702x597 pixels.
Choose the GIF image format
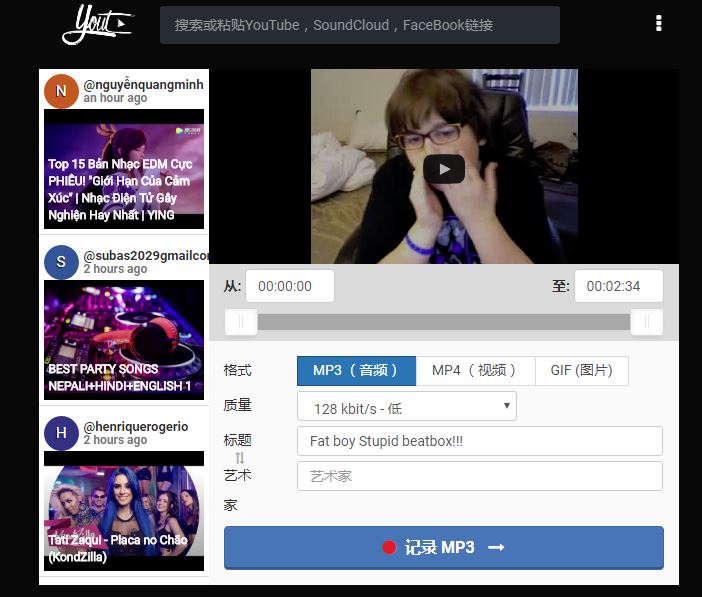pos(581,371)
